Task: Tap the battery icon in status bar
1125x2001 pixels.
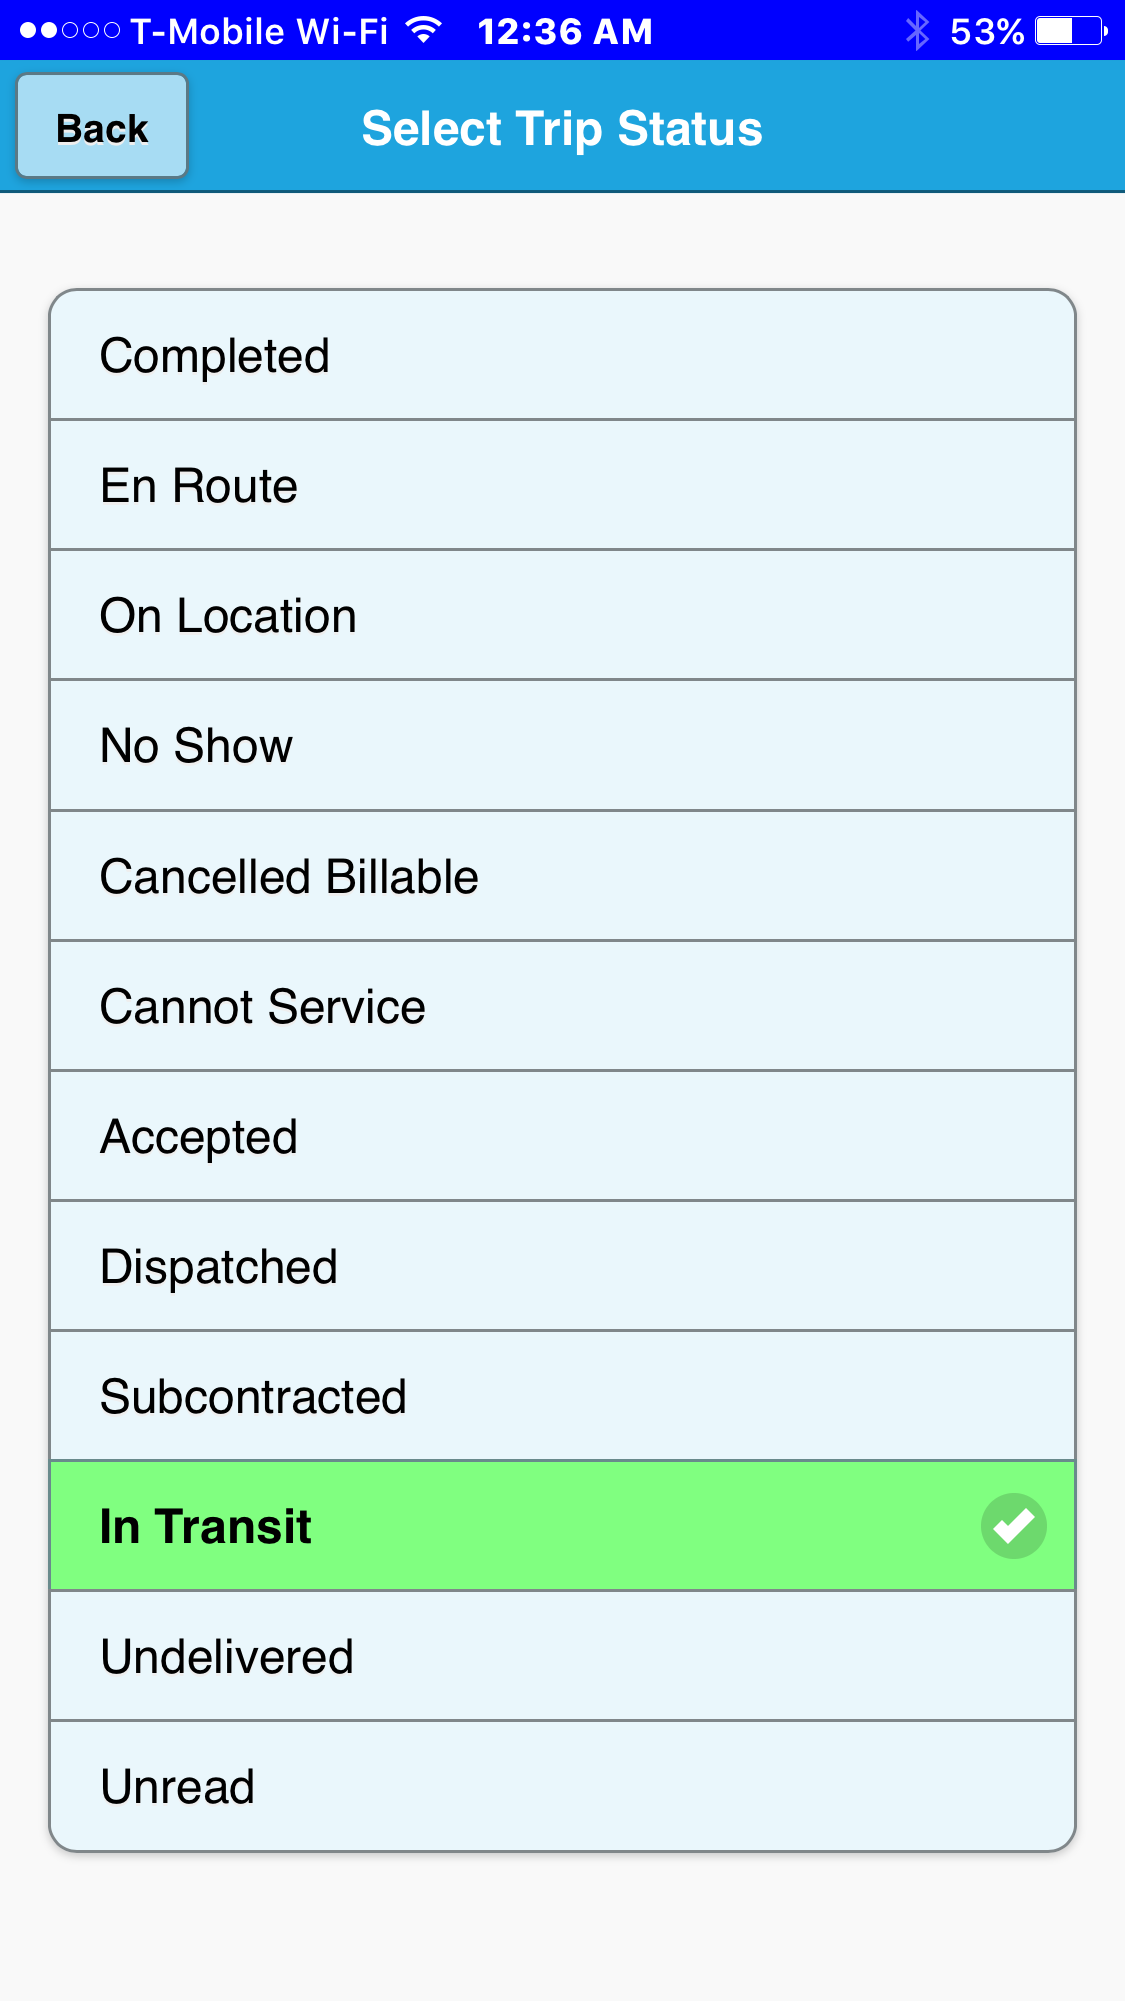Action: (1071, 31)
